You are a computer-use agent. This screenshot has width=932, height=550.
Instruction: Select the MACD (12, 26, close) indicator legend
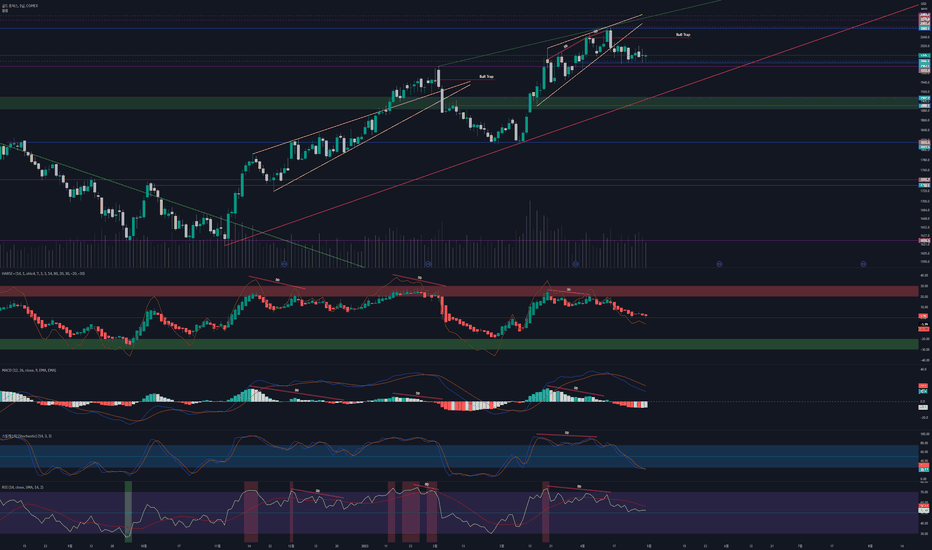(x=29, y=370)
